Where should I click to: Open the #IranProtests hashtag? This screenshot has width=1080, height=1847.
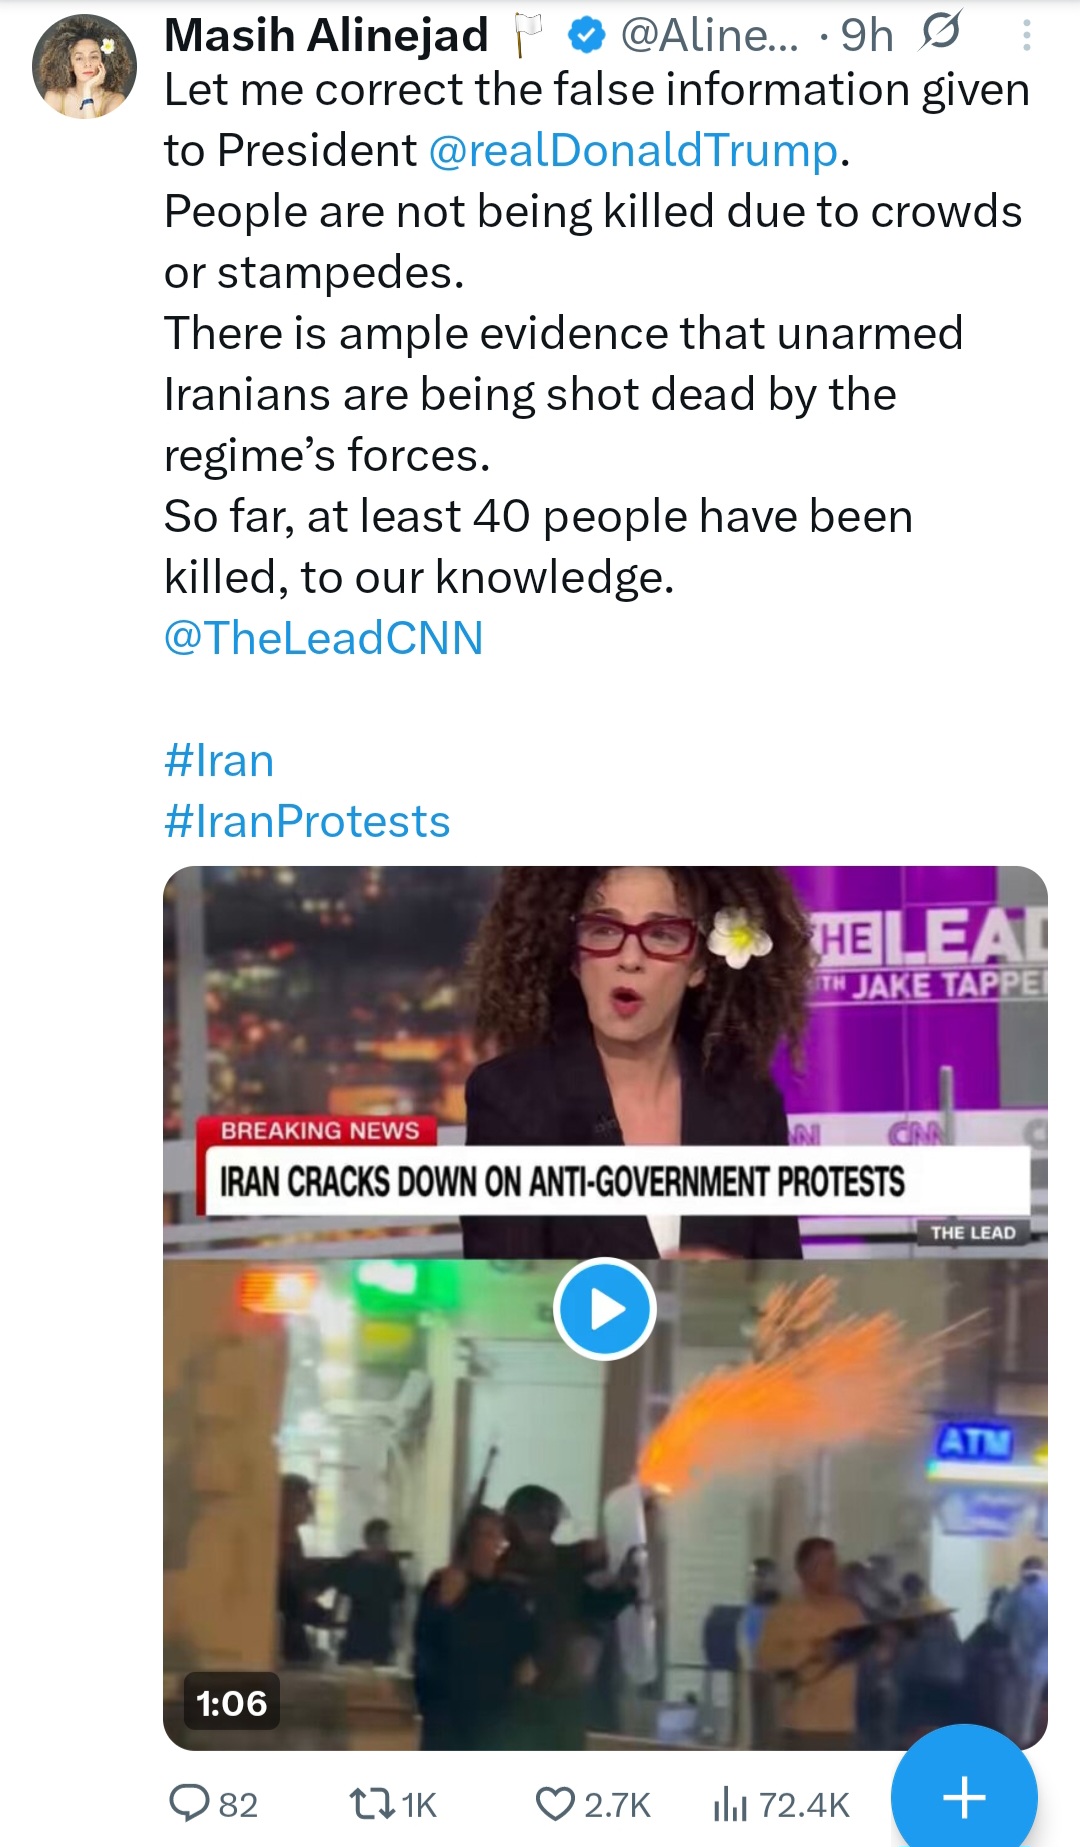point(307,822)
